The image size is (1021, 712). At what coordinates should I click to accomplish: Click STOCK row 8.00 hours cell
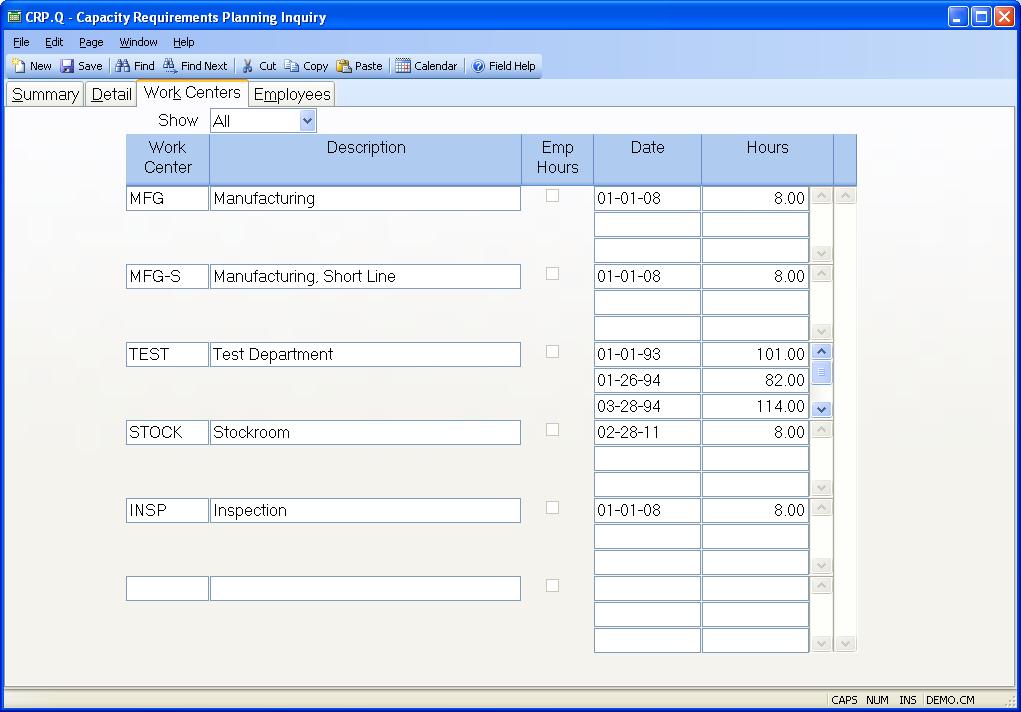pos(755,433)
